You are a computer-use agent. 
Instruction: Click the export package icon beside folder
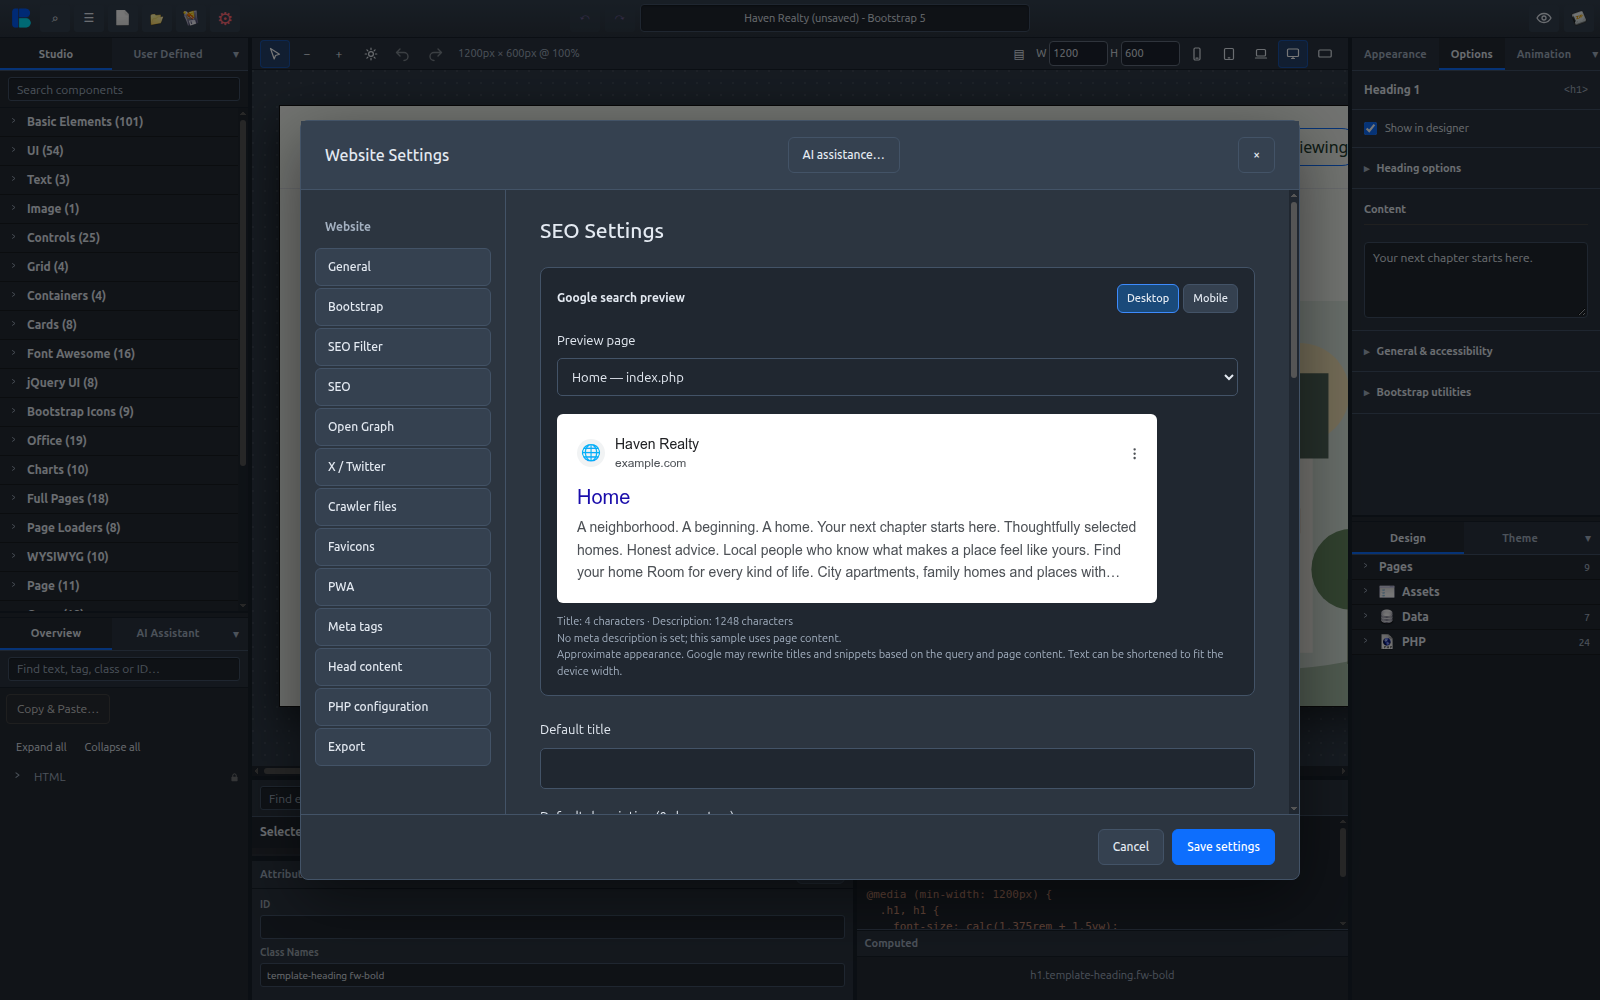[190, 18]
